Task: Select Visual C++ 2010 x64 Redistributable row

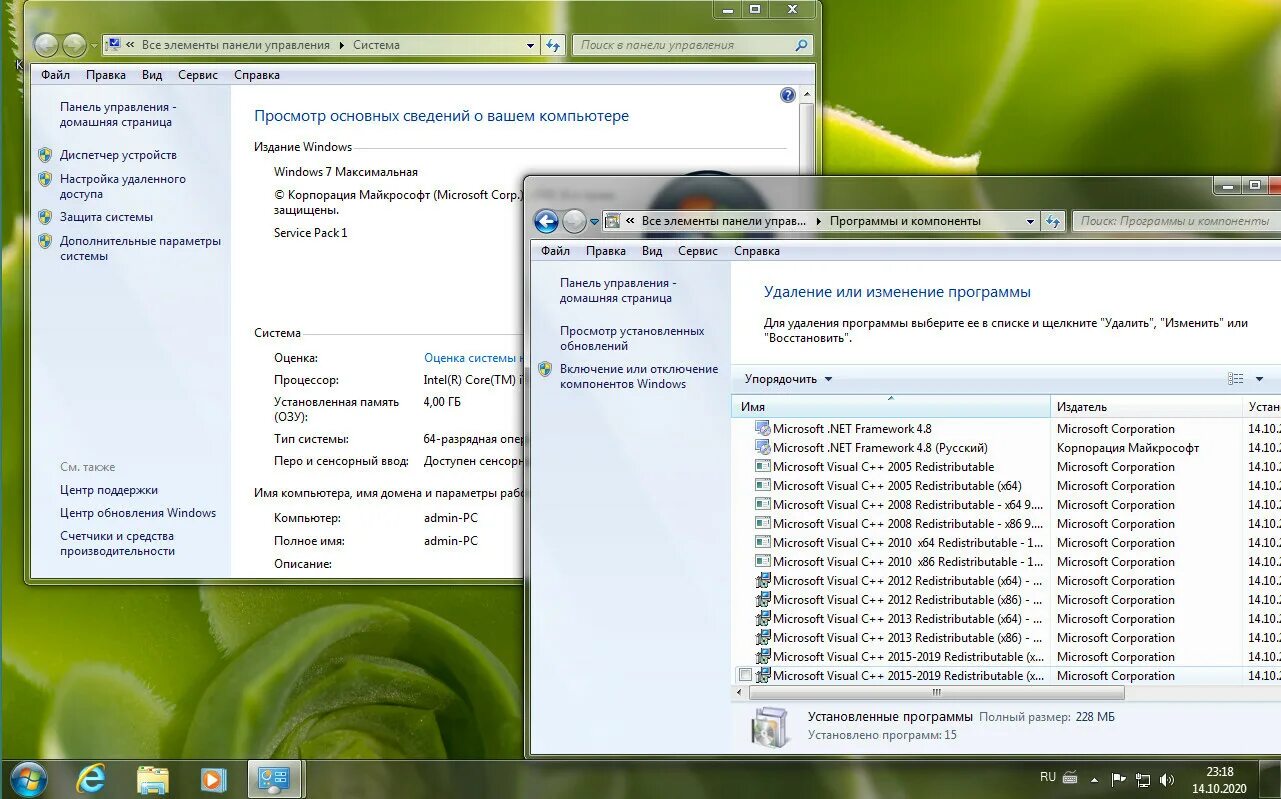Action: (x=1008, y=543)
